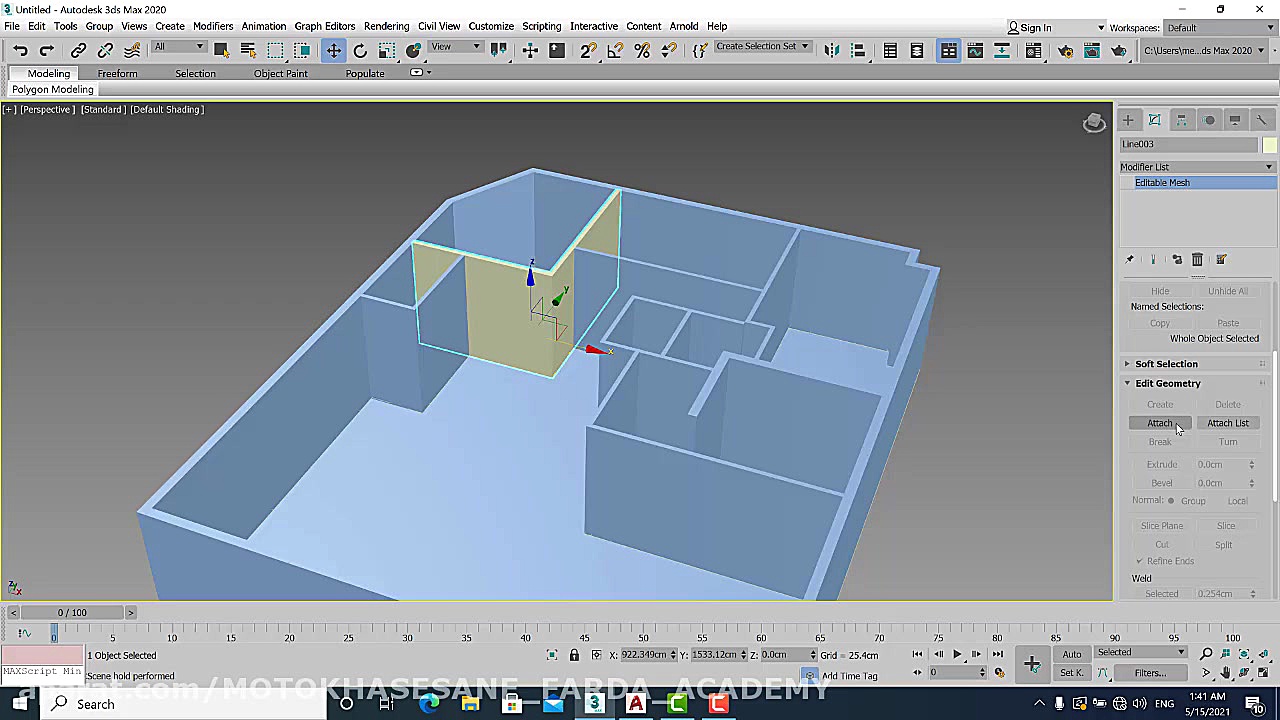Image resolution: width=1280 pixels, height=720 pixels.
Task: Click the Undo arrow icon
Action: coord(20,50)
